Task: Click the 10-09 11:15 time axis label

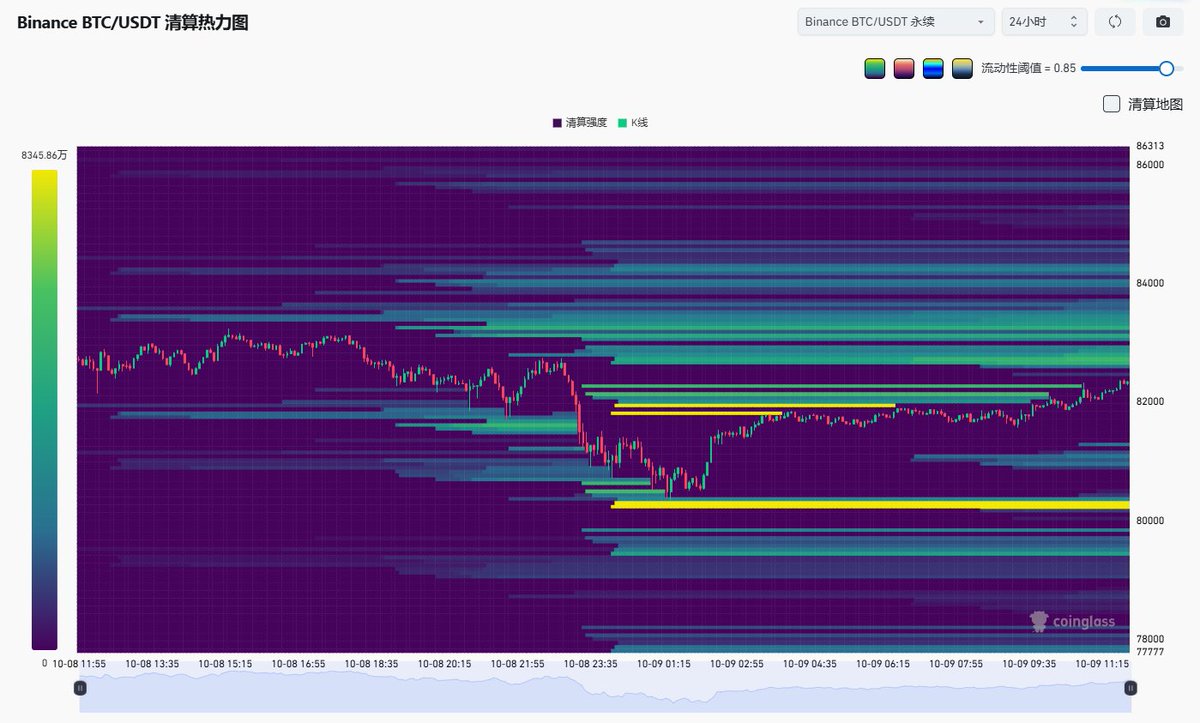Action: click(x=1101, y=663)
